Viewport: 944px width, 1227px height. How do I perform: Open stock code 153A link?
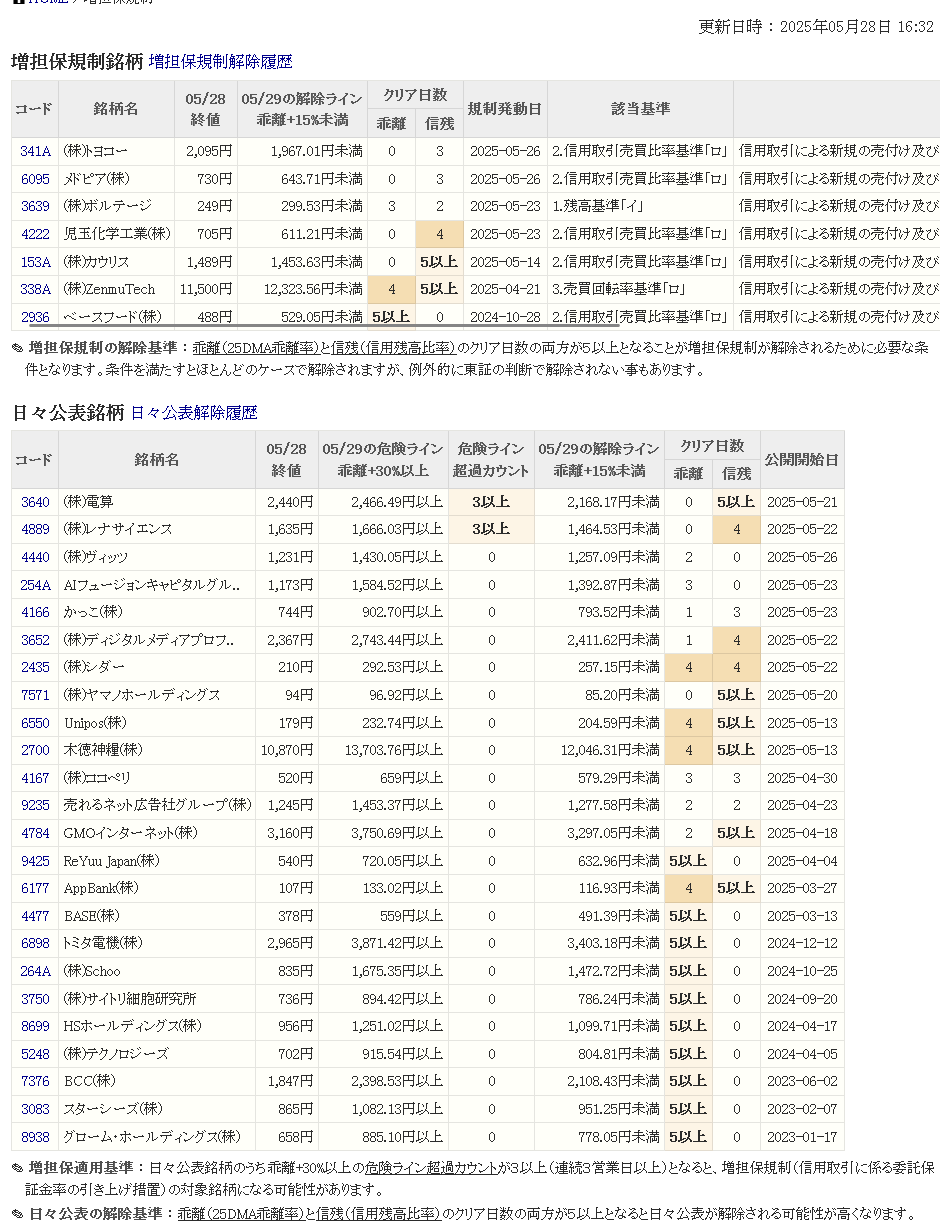(x=35, y=262)
